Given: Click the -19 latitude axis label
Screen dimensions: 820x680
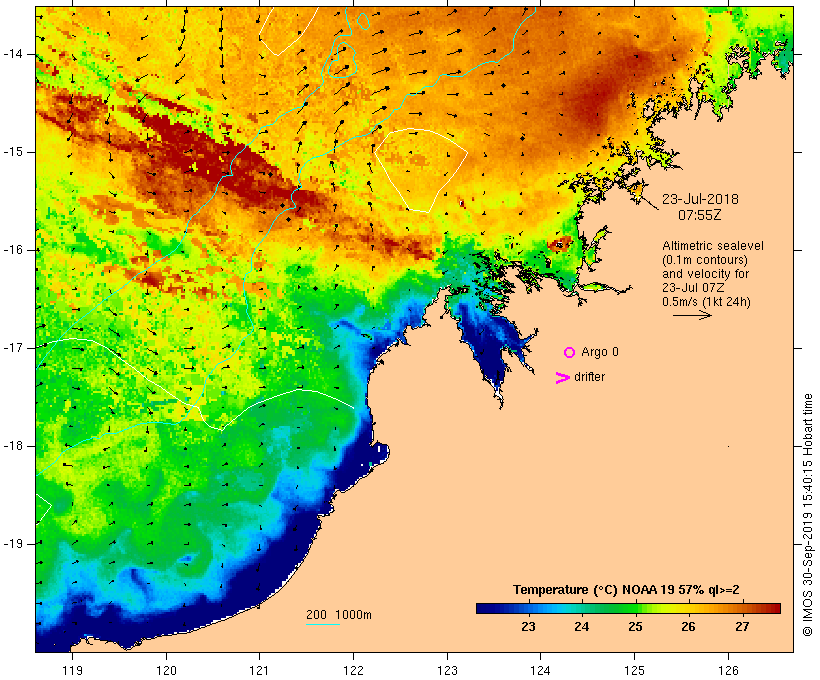Looking at the screenshot, I should (x=13, y=544).
